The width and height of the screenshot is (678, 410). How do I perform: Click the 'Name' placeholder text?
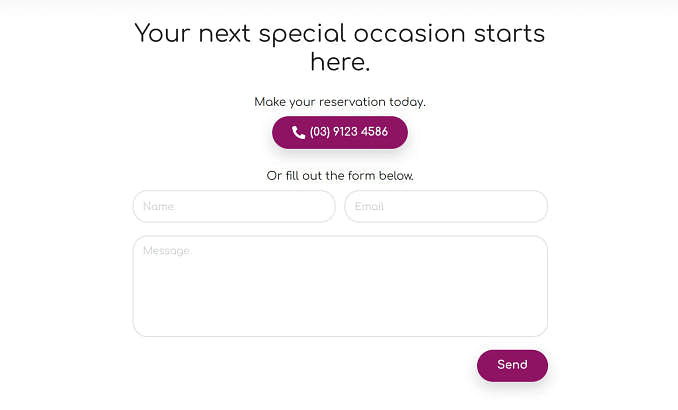point(158,207)
